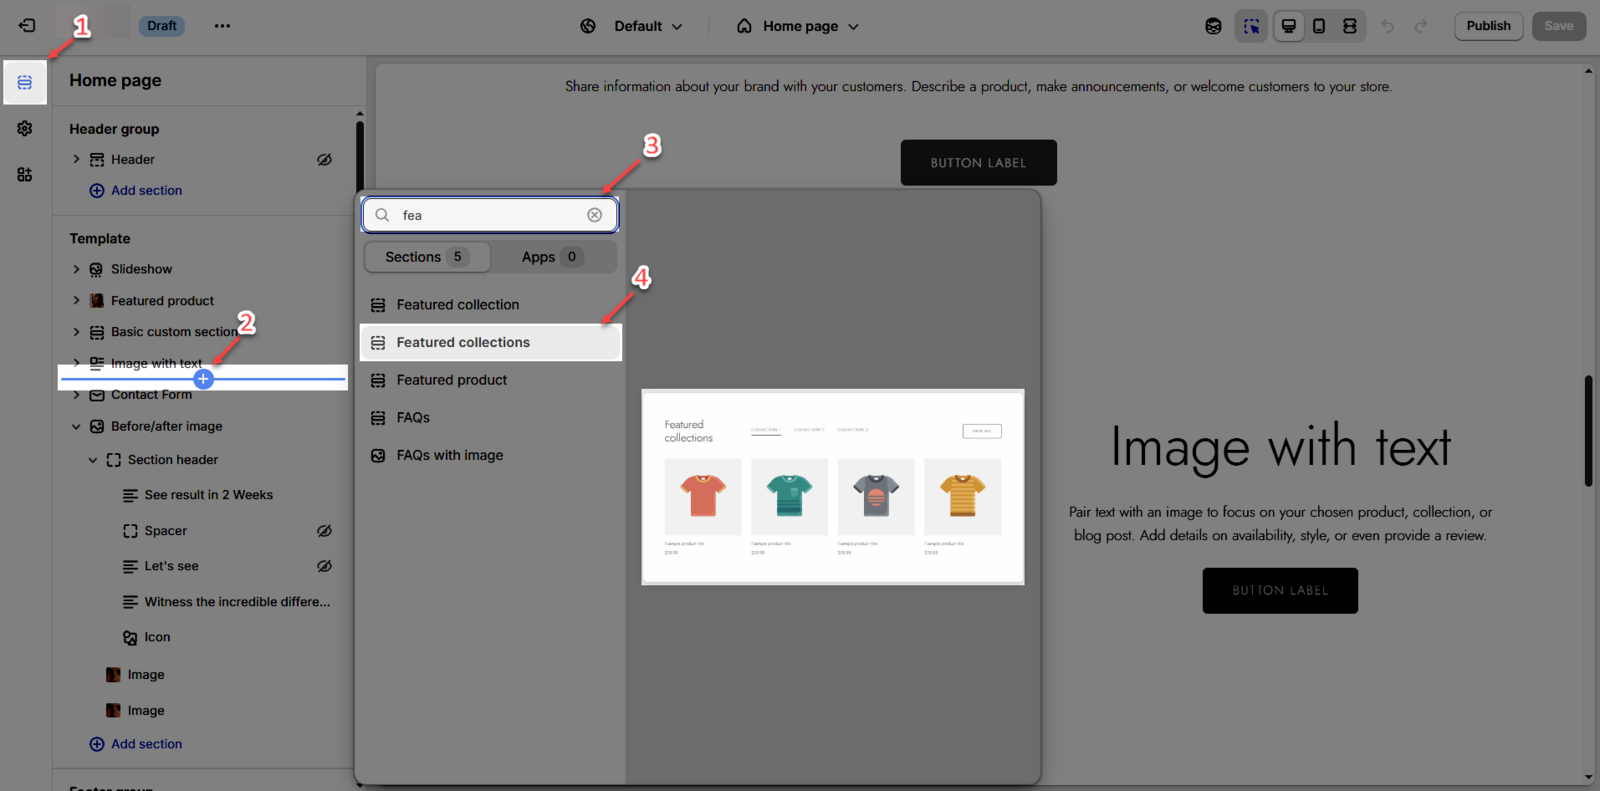Screen dimensions: 1600x791
Task: Open the Home page template dropdown
Action: [798, 26]
